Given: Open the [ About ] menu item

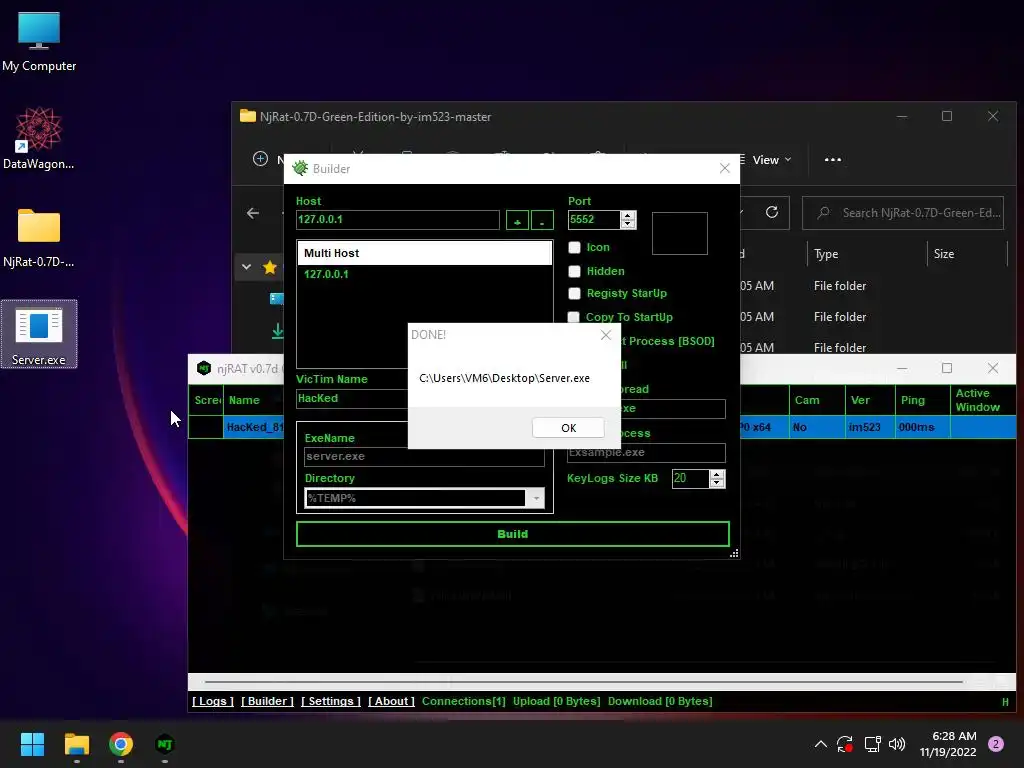Looking at the screenshot, I should coord(391,701).
